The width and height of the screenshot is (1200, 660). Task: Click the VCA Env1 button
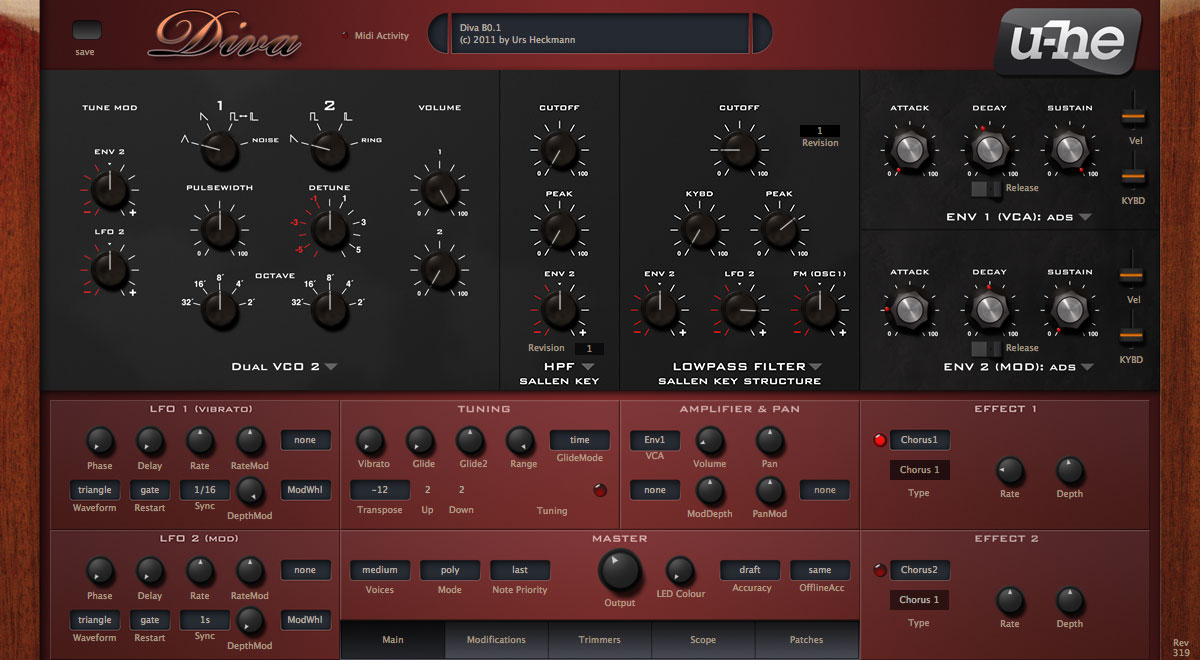coord(655,440)
